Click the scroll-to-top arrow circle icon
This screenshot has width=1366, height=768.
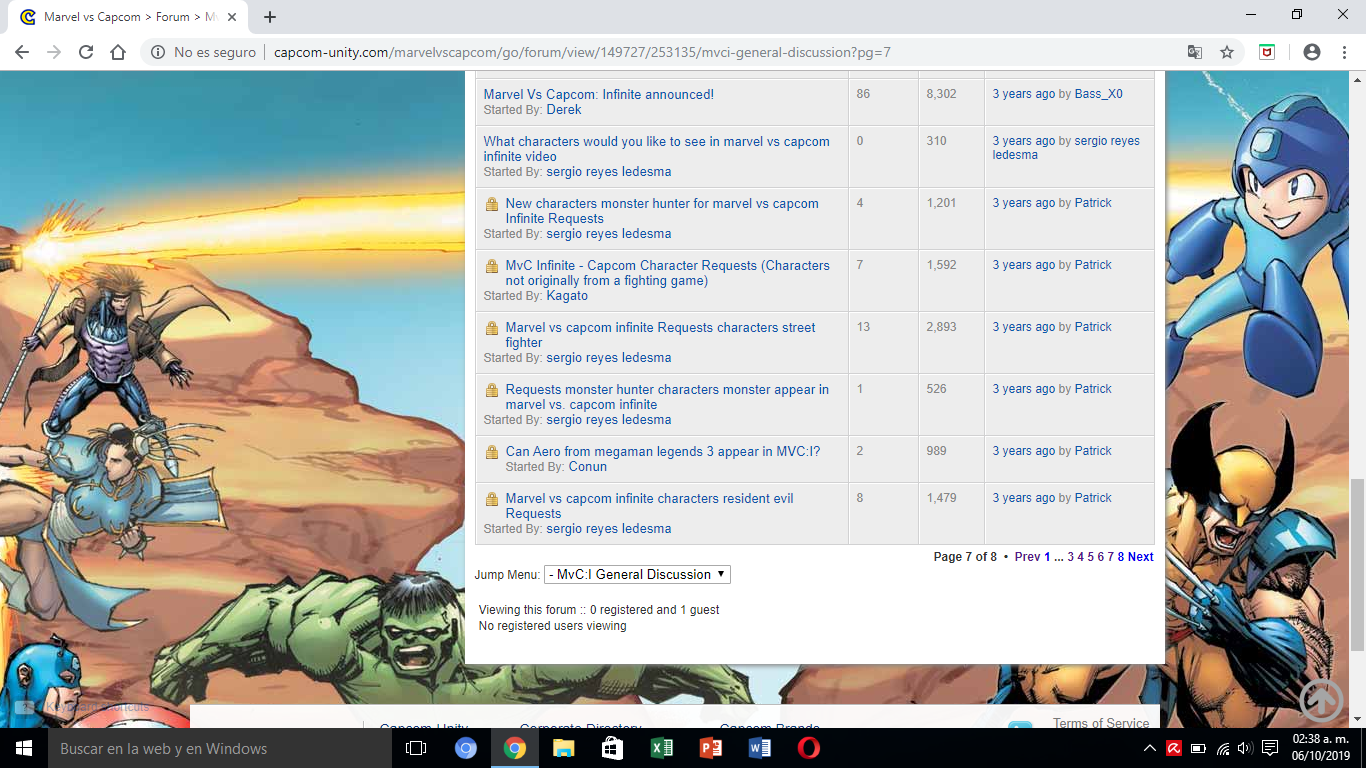point(1321,699)
